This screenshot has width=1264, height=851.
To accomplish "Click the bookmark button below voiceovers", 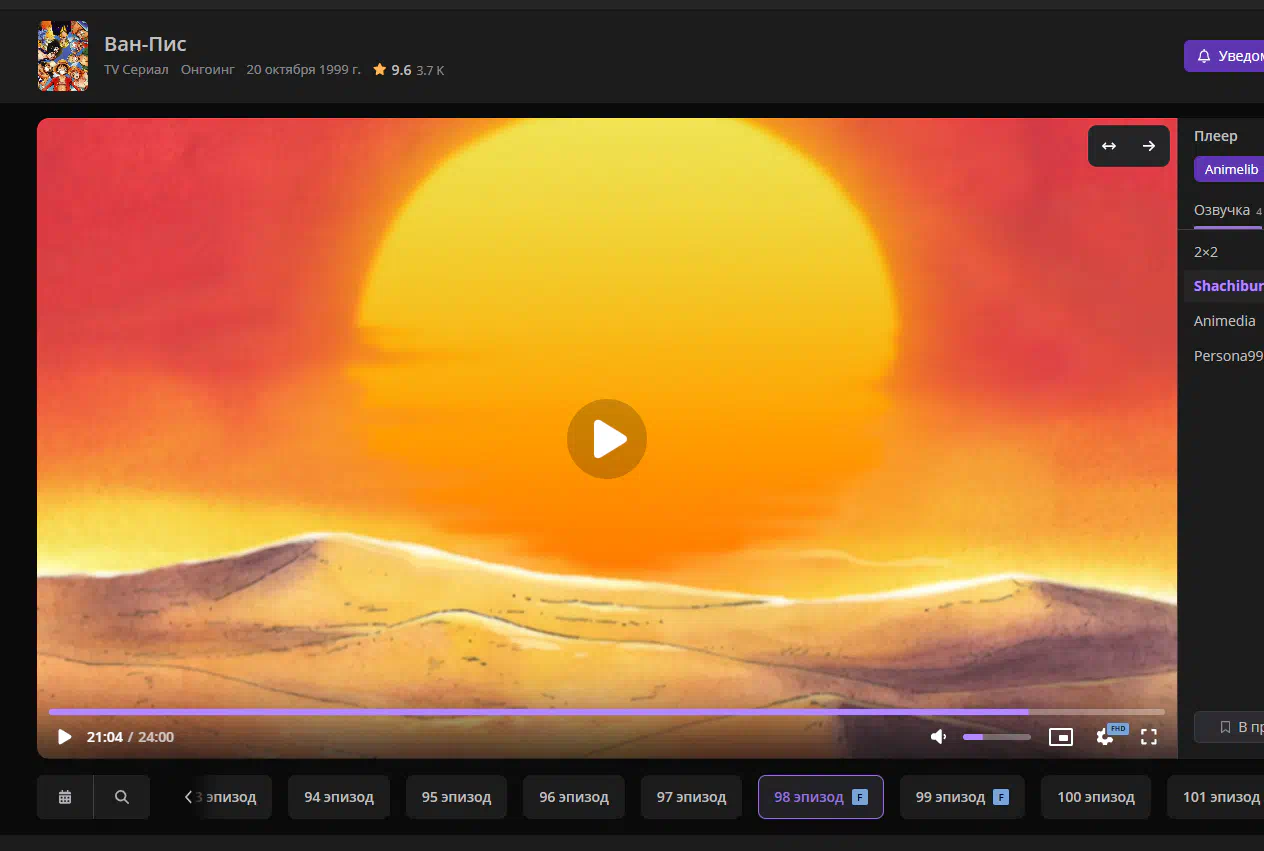I will (x=1229, y=727).
